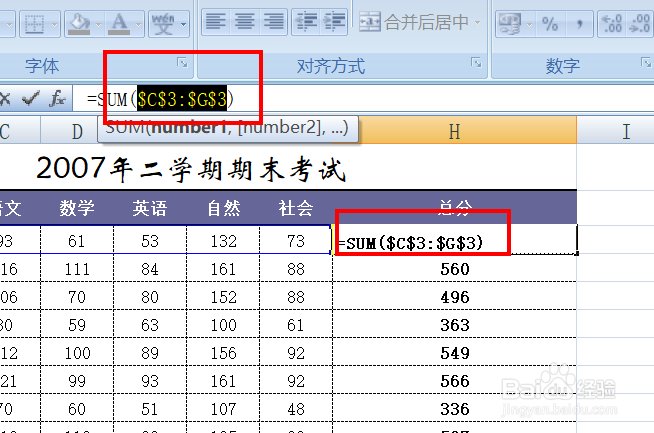Open the phonetic guide dropdown arrow
Image resolution: width=654 pixels, height=433 pixels.
184,25
